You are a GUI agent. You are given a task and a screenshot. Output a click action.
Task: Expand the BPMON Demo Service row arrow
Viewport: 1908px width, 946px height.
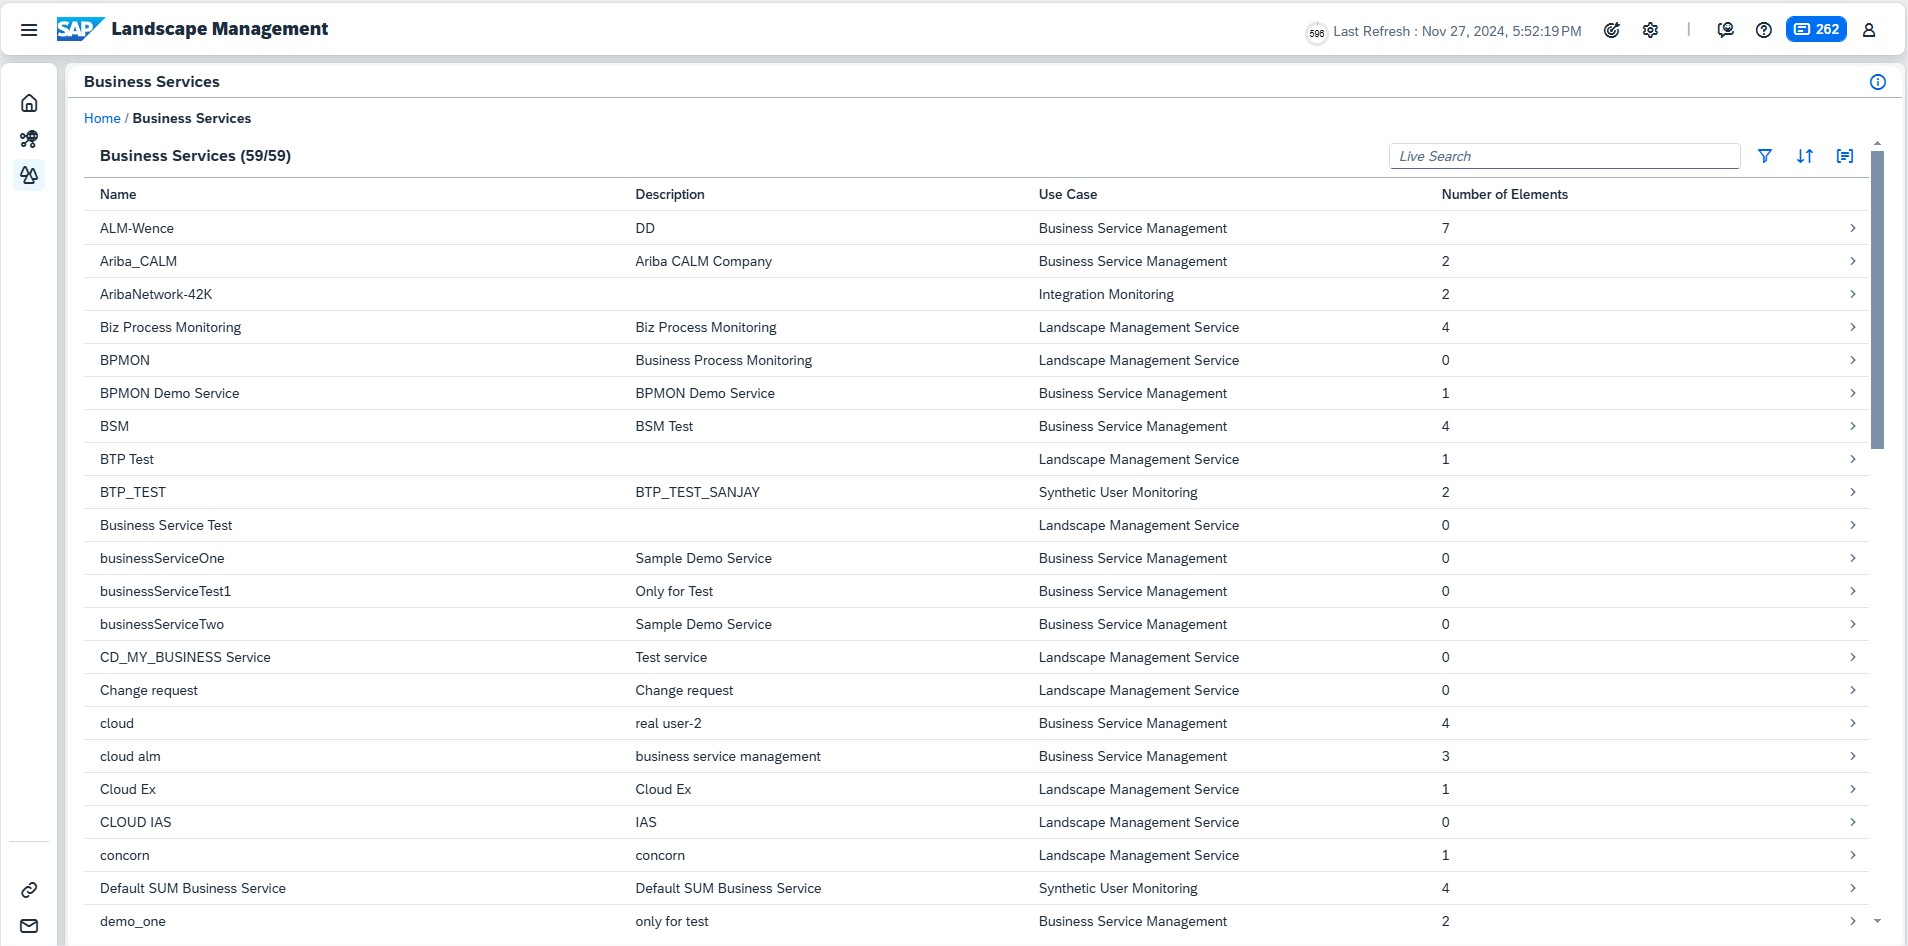coord(1852,393)
